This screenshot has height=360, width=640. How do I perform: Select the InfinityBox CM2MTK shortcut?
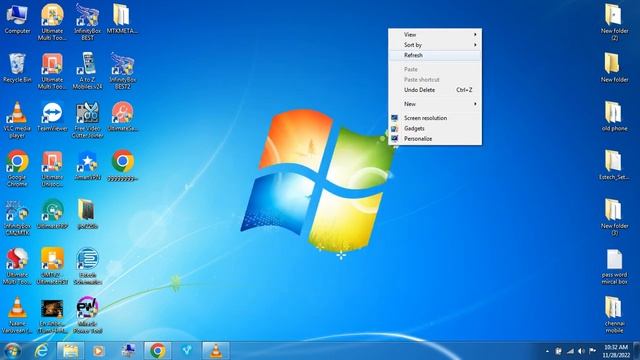(17, 217)
